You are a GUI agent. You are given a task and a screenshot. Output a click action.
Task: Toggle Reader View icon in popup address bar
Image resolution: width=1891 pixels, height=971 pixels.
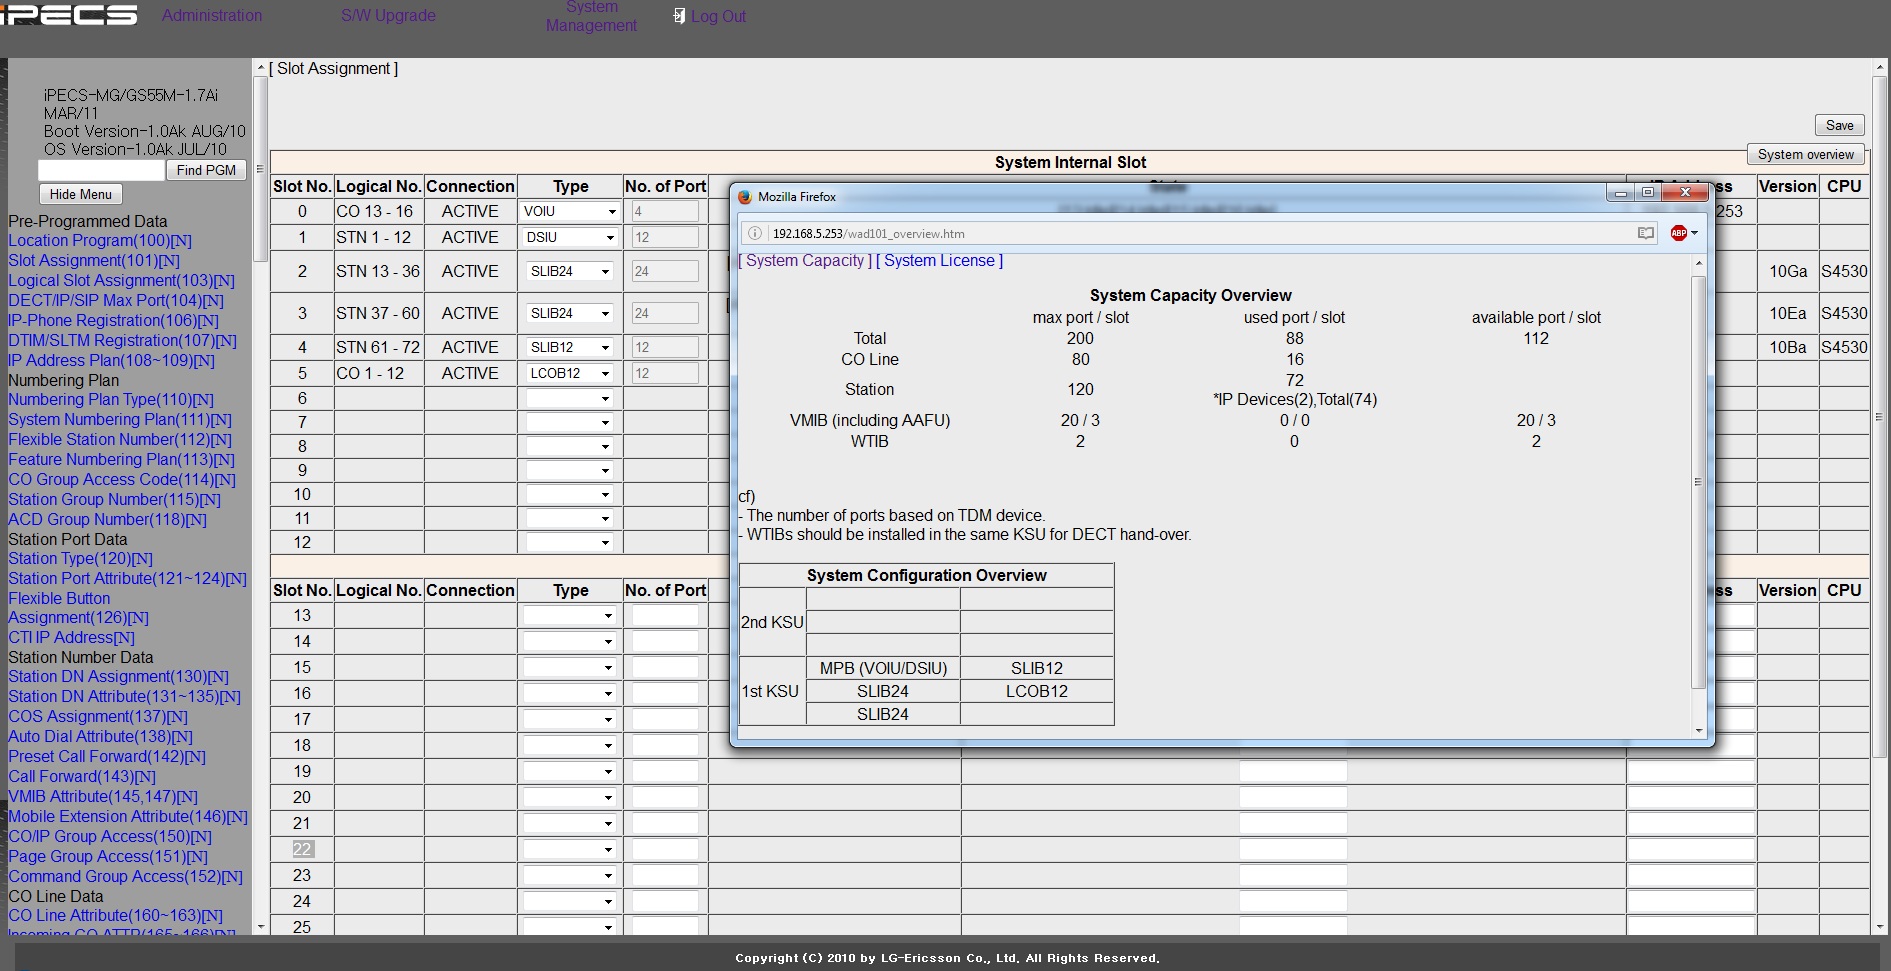point(1645,233)
